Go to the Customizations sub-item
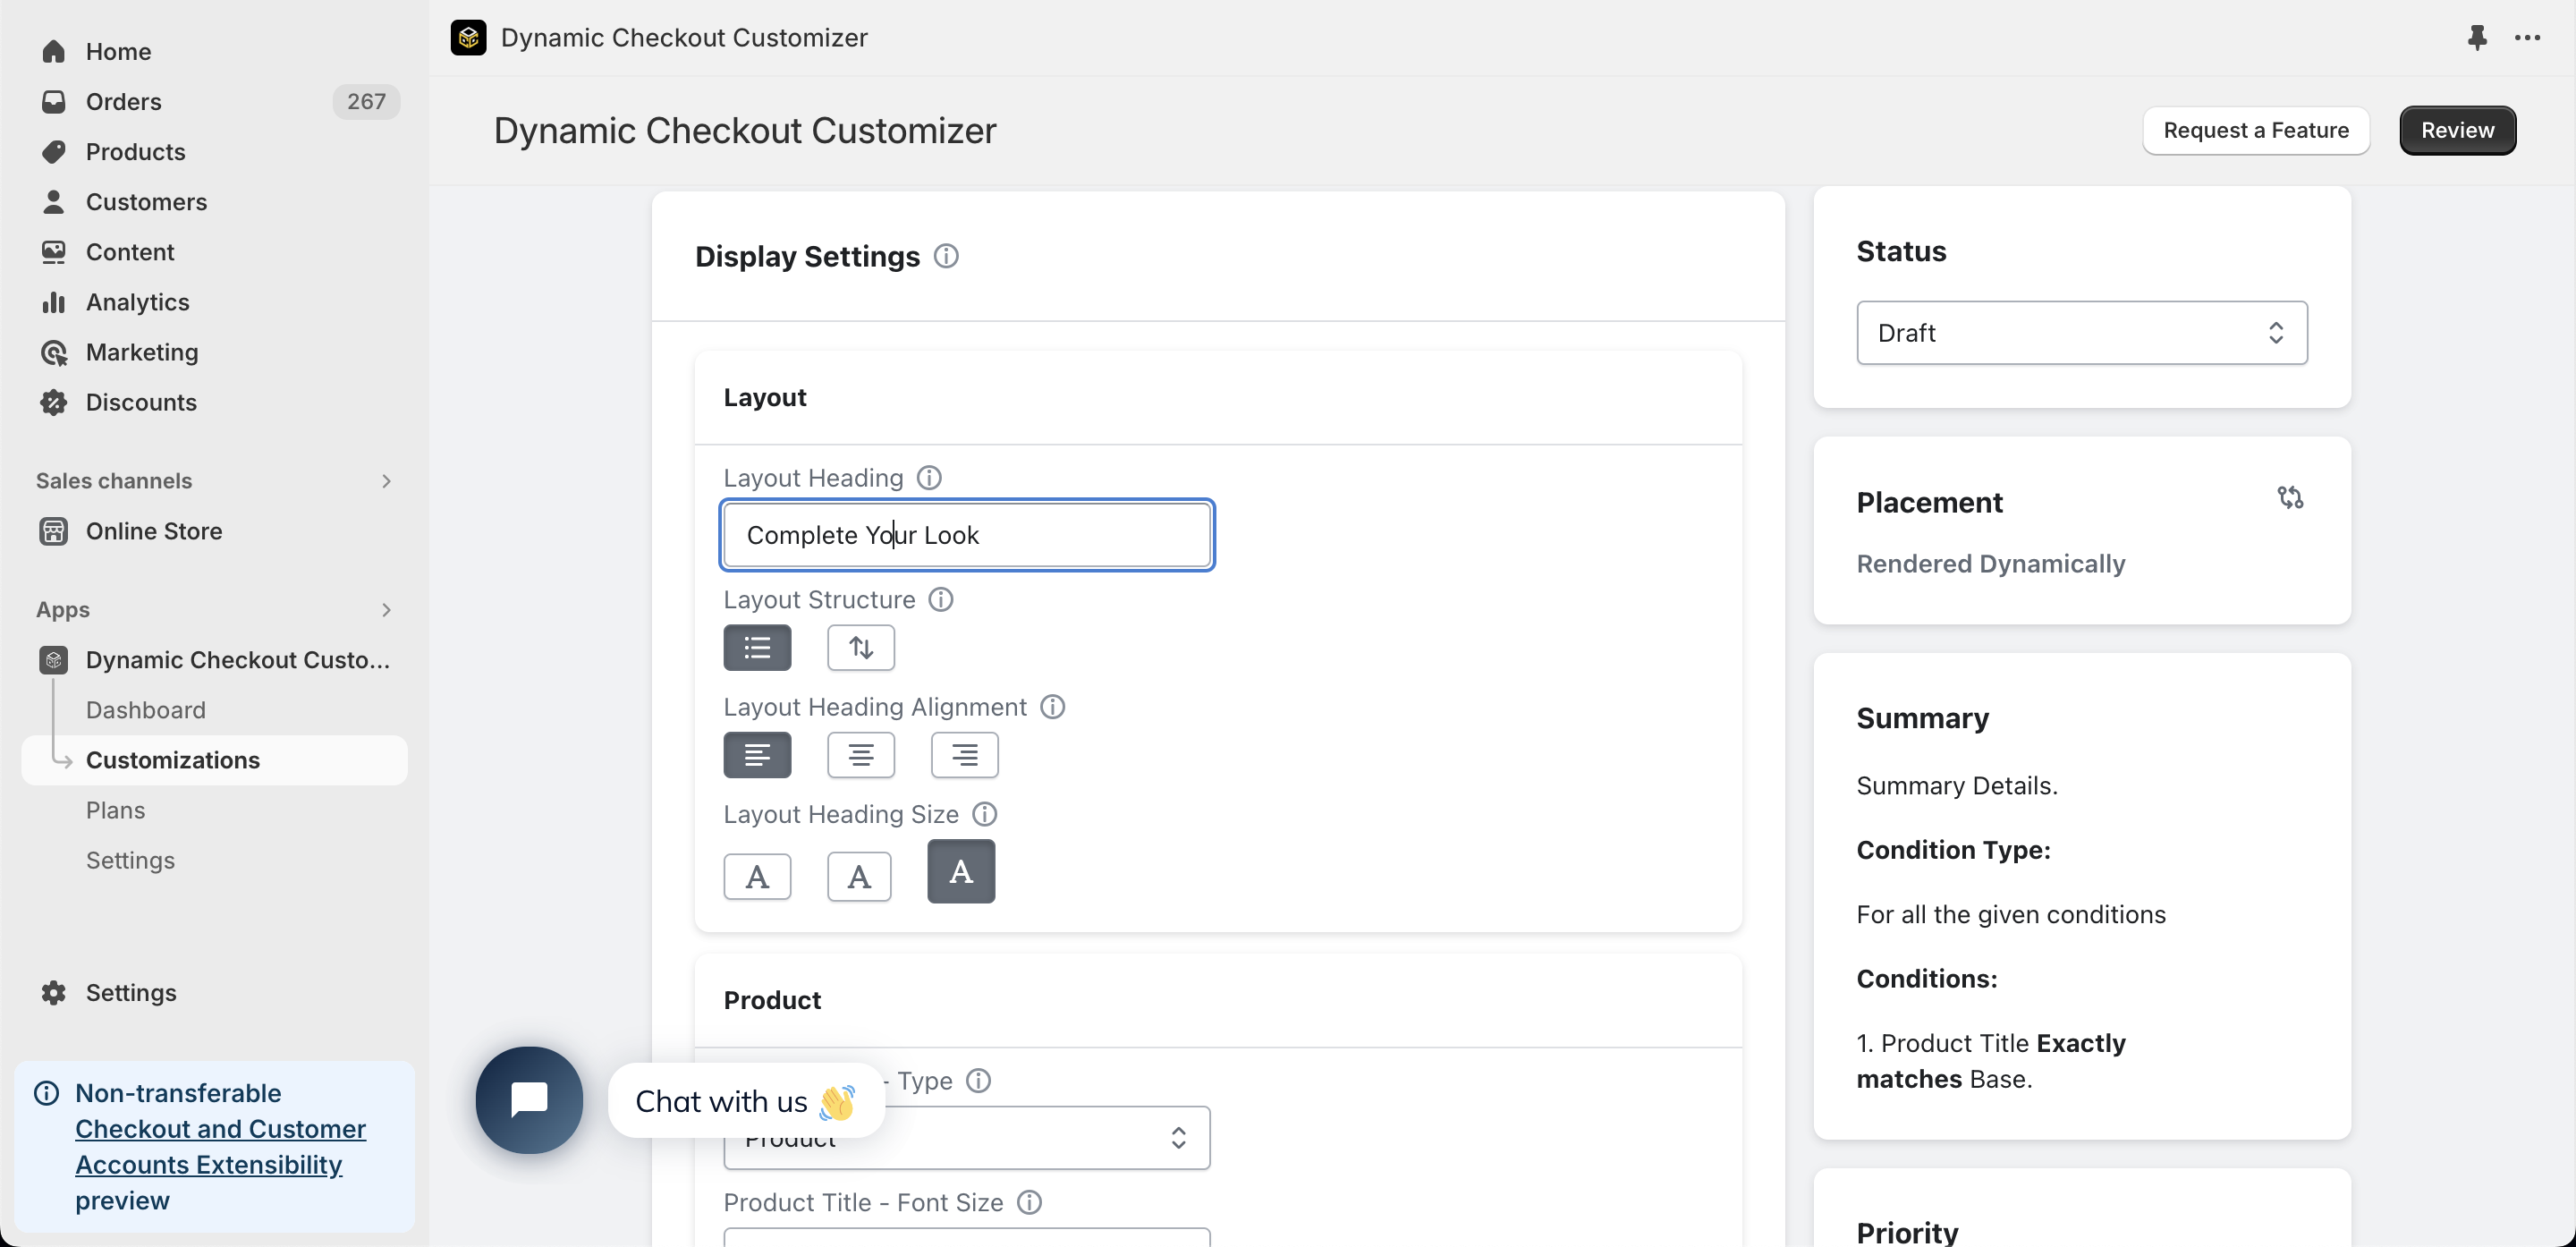 tap(214, 759)
